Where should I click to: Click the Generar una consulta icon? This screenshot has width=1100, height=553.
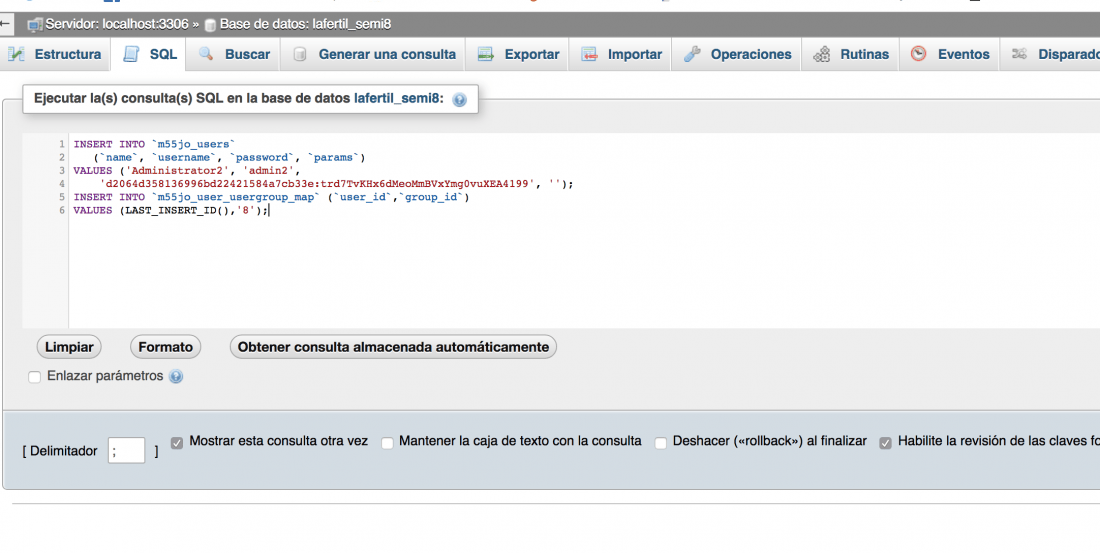[300, 54]
